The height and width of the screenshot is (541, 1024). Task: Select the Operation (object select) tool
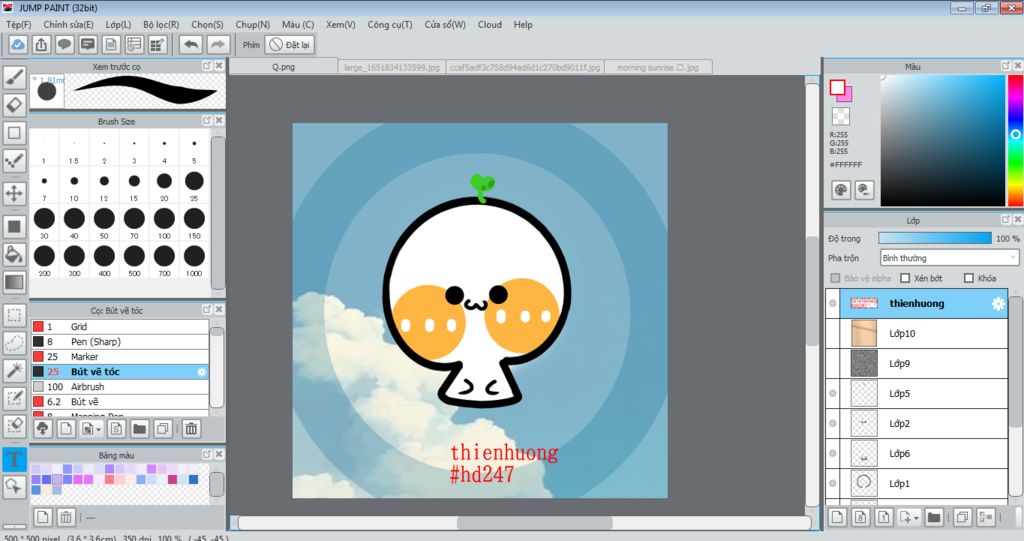click(14, 486)
